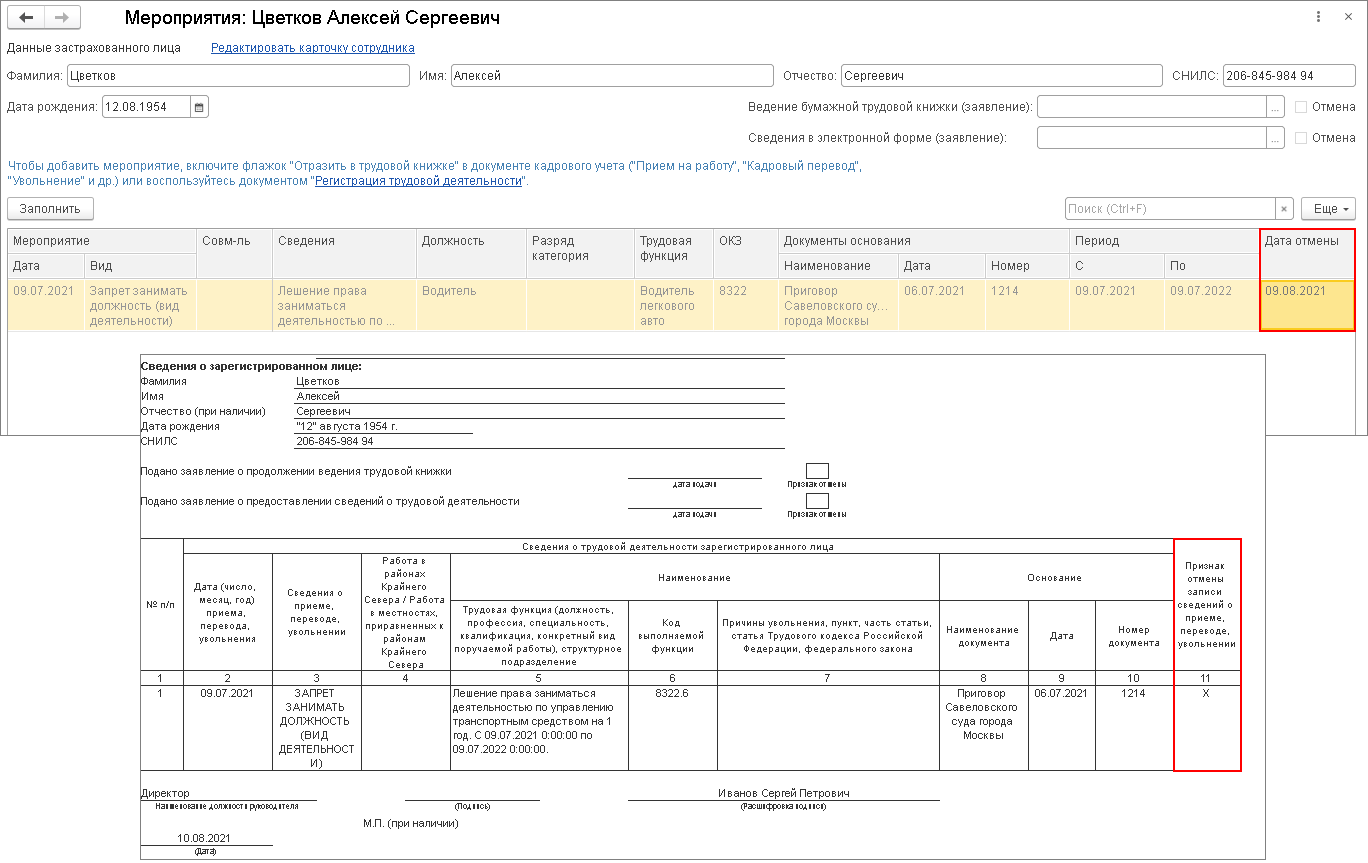Select the 1214 document number cell

click(x=1028, y=305)
